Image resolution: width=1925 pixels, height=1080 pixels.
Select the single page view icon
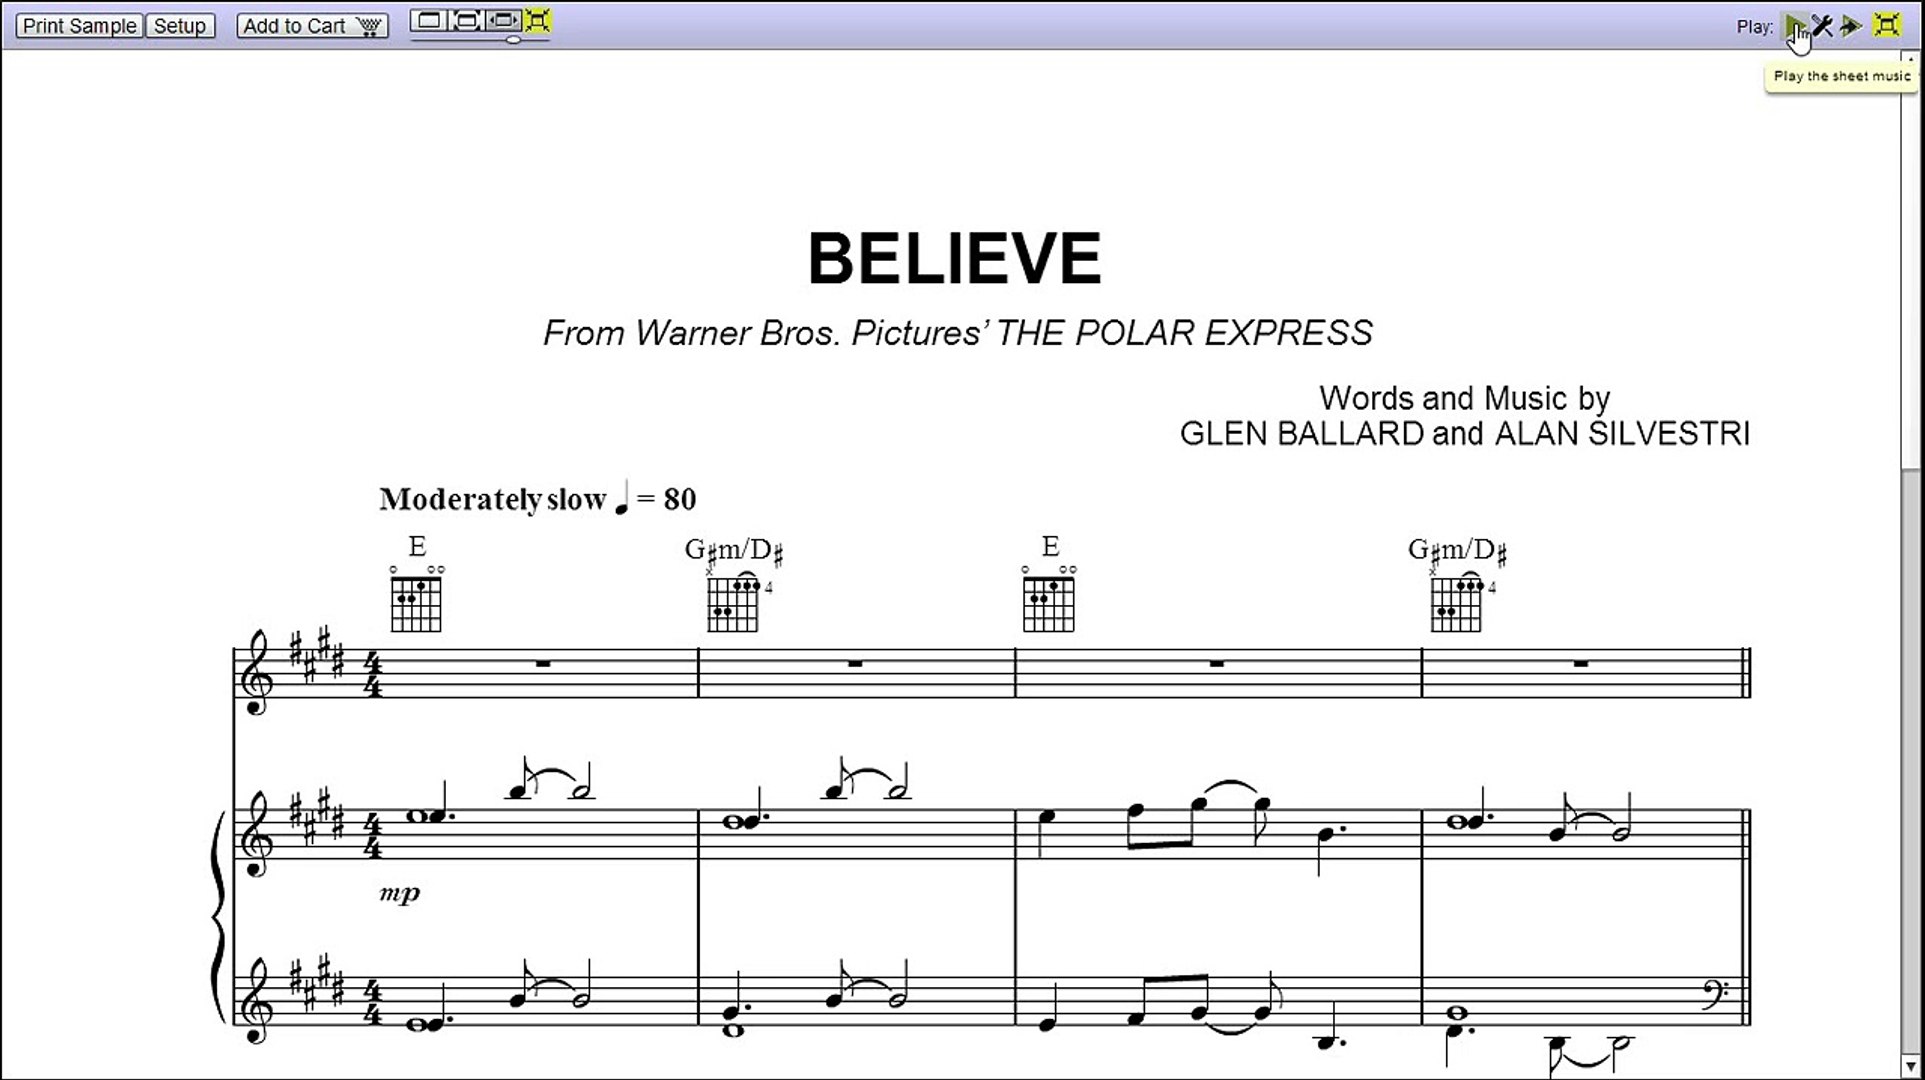[428, 21]
